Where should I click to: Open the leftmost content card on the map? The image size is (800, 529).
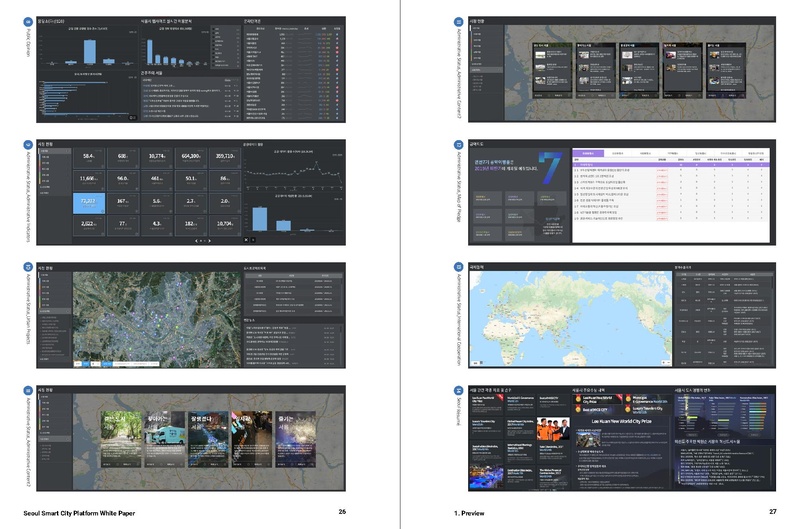[x=550, y=70]
